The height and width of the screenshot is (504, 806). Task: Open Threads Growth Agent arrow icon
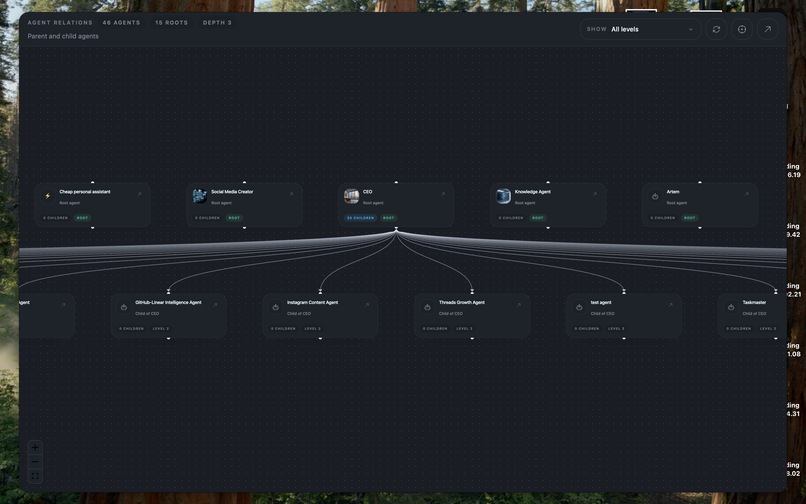[519, 305]
